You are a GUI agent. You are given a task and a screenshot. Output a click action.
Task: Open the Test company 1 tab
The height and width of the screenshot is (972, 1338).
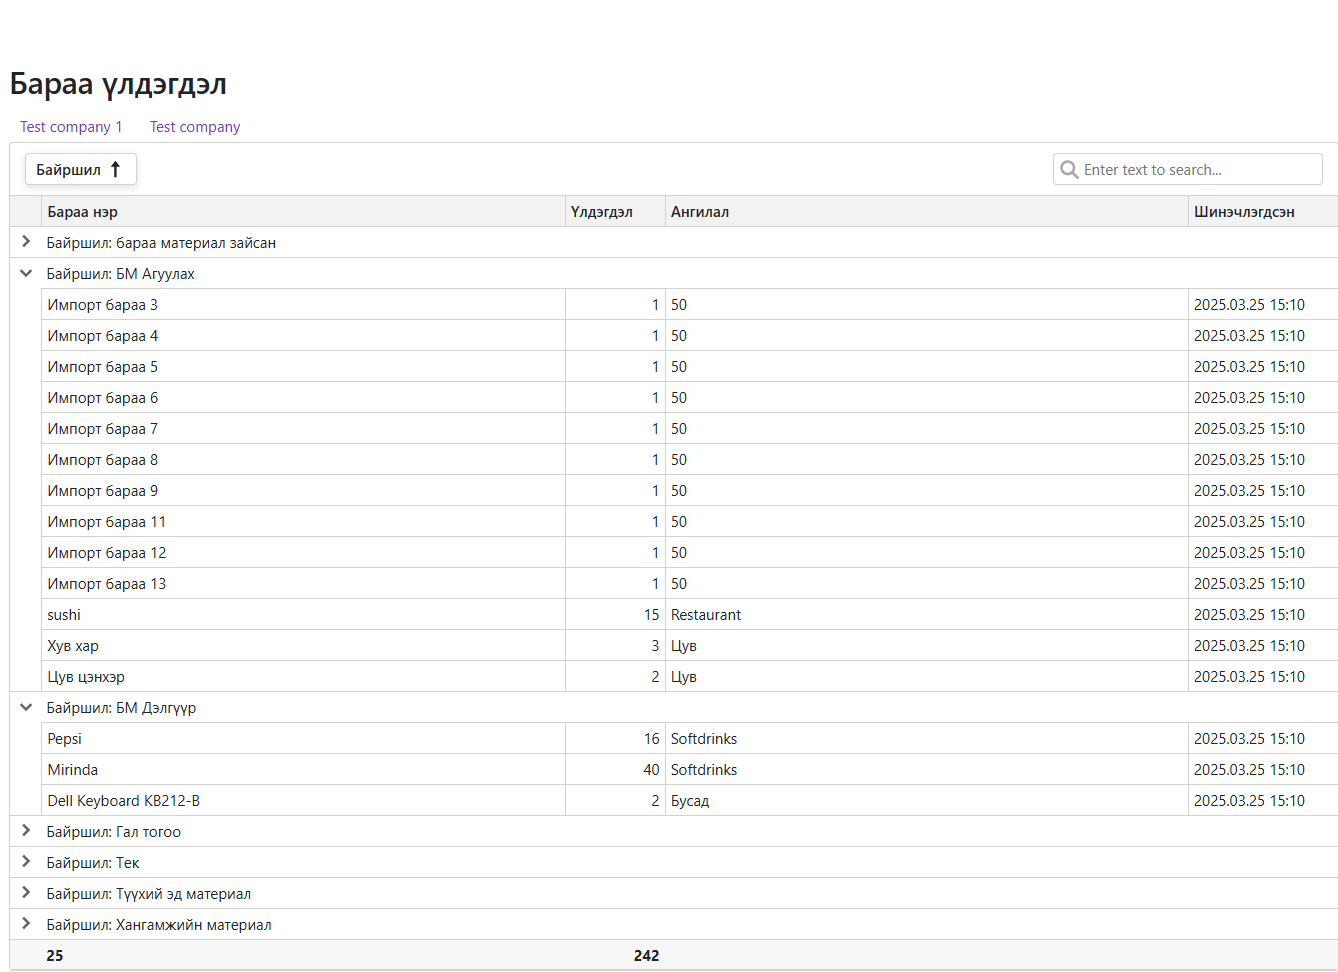coord(71,127)
